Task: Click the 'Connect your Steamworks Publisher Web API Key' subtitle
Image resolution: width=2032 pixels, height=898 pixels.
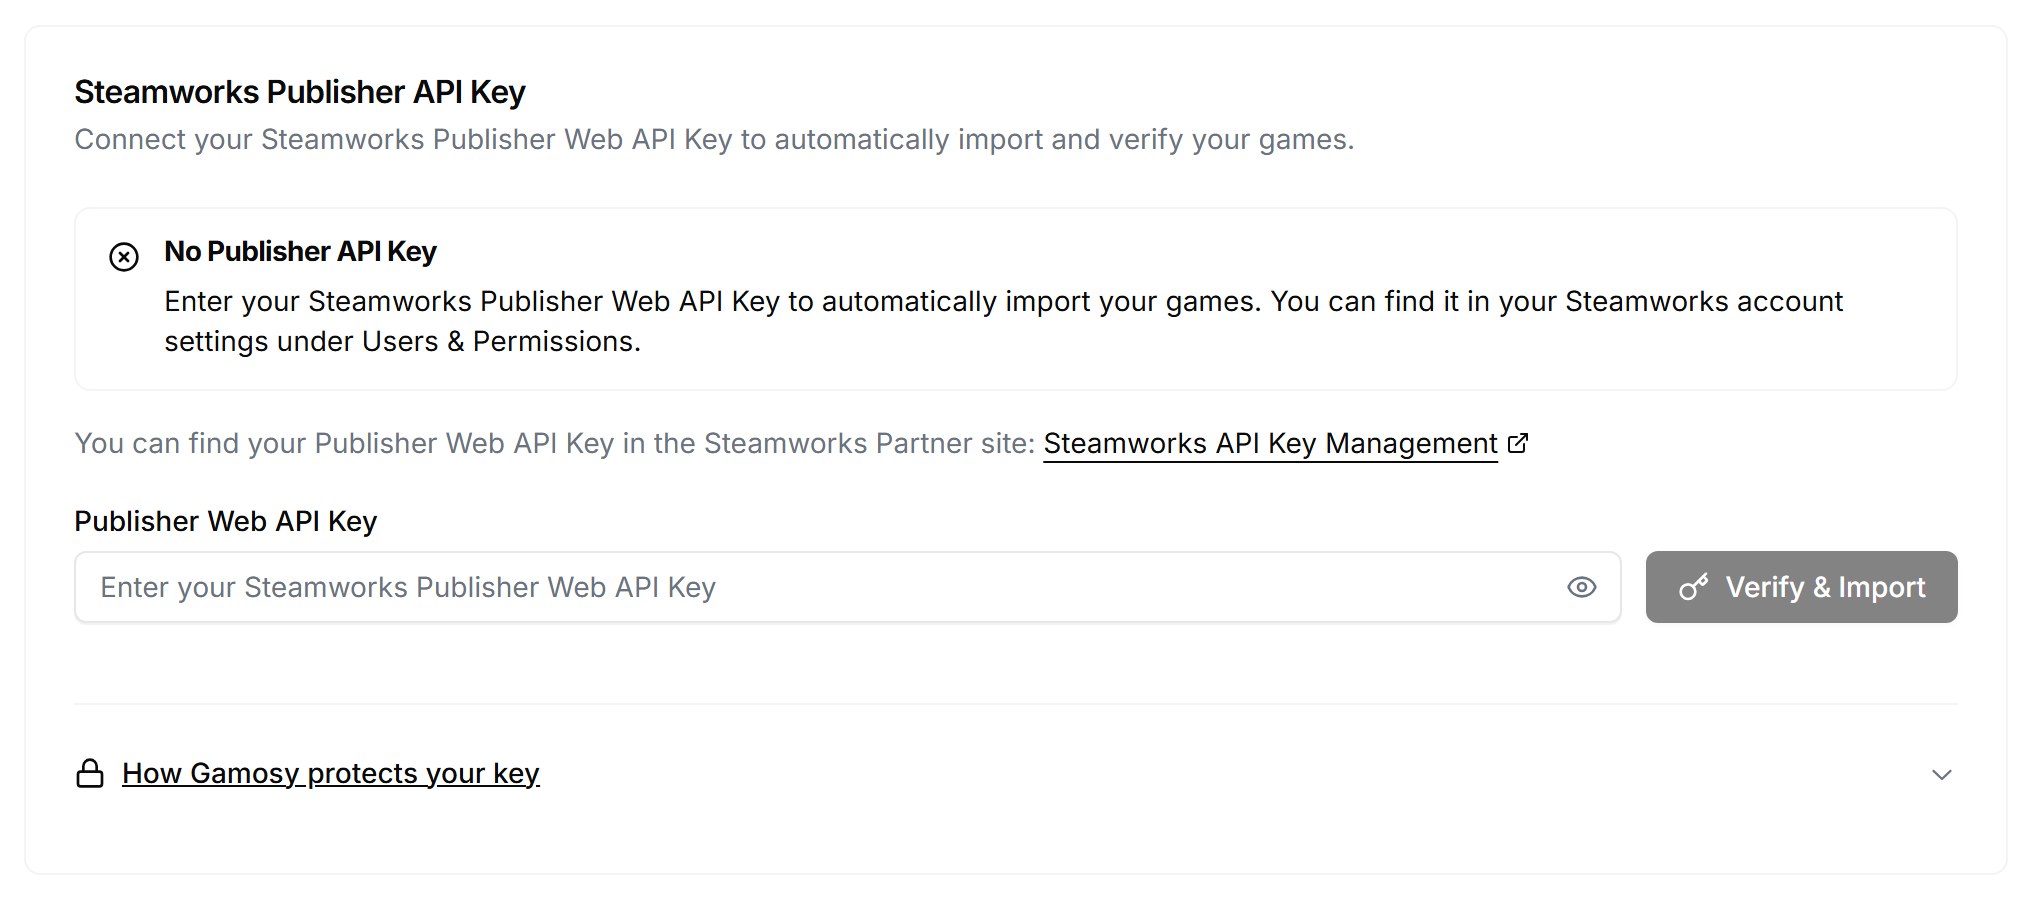Action: (x=714, y=139)
